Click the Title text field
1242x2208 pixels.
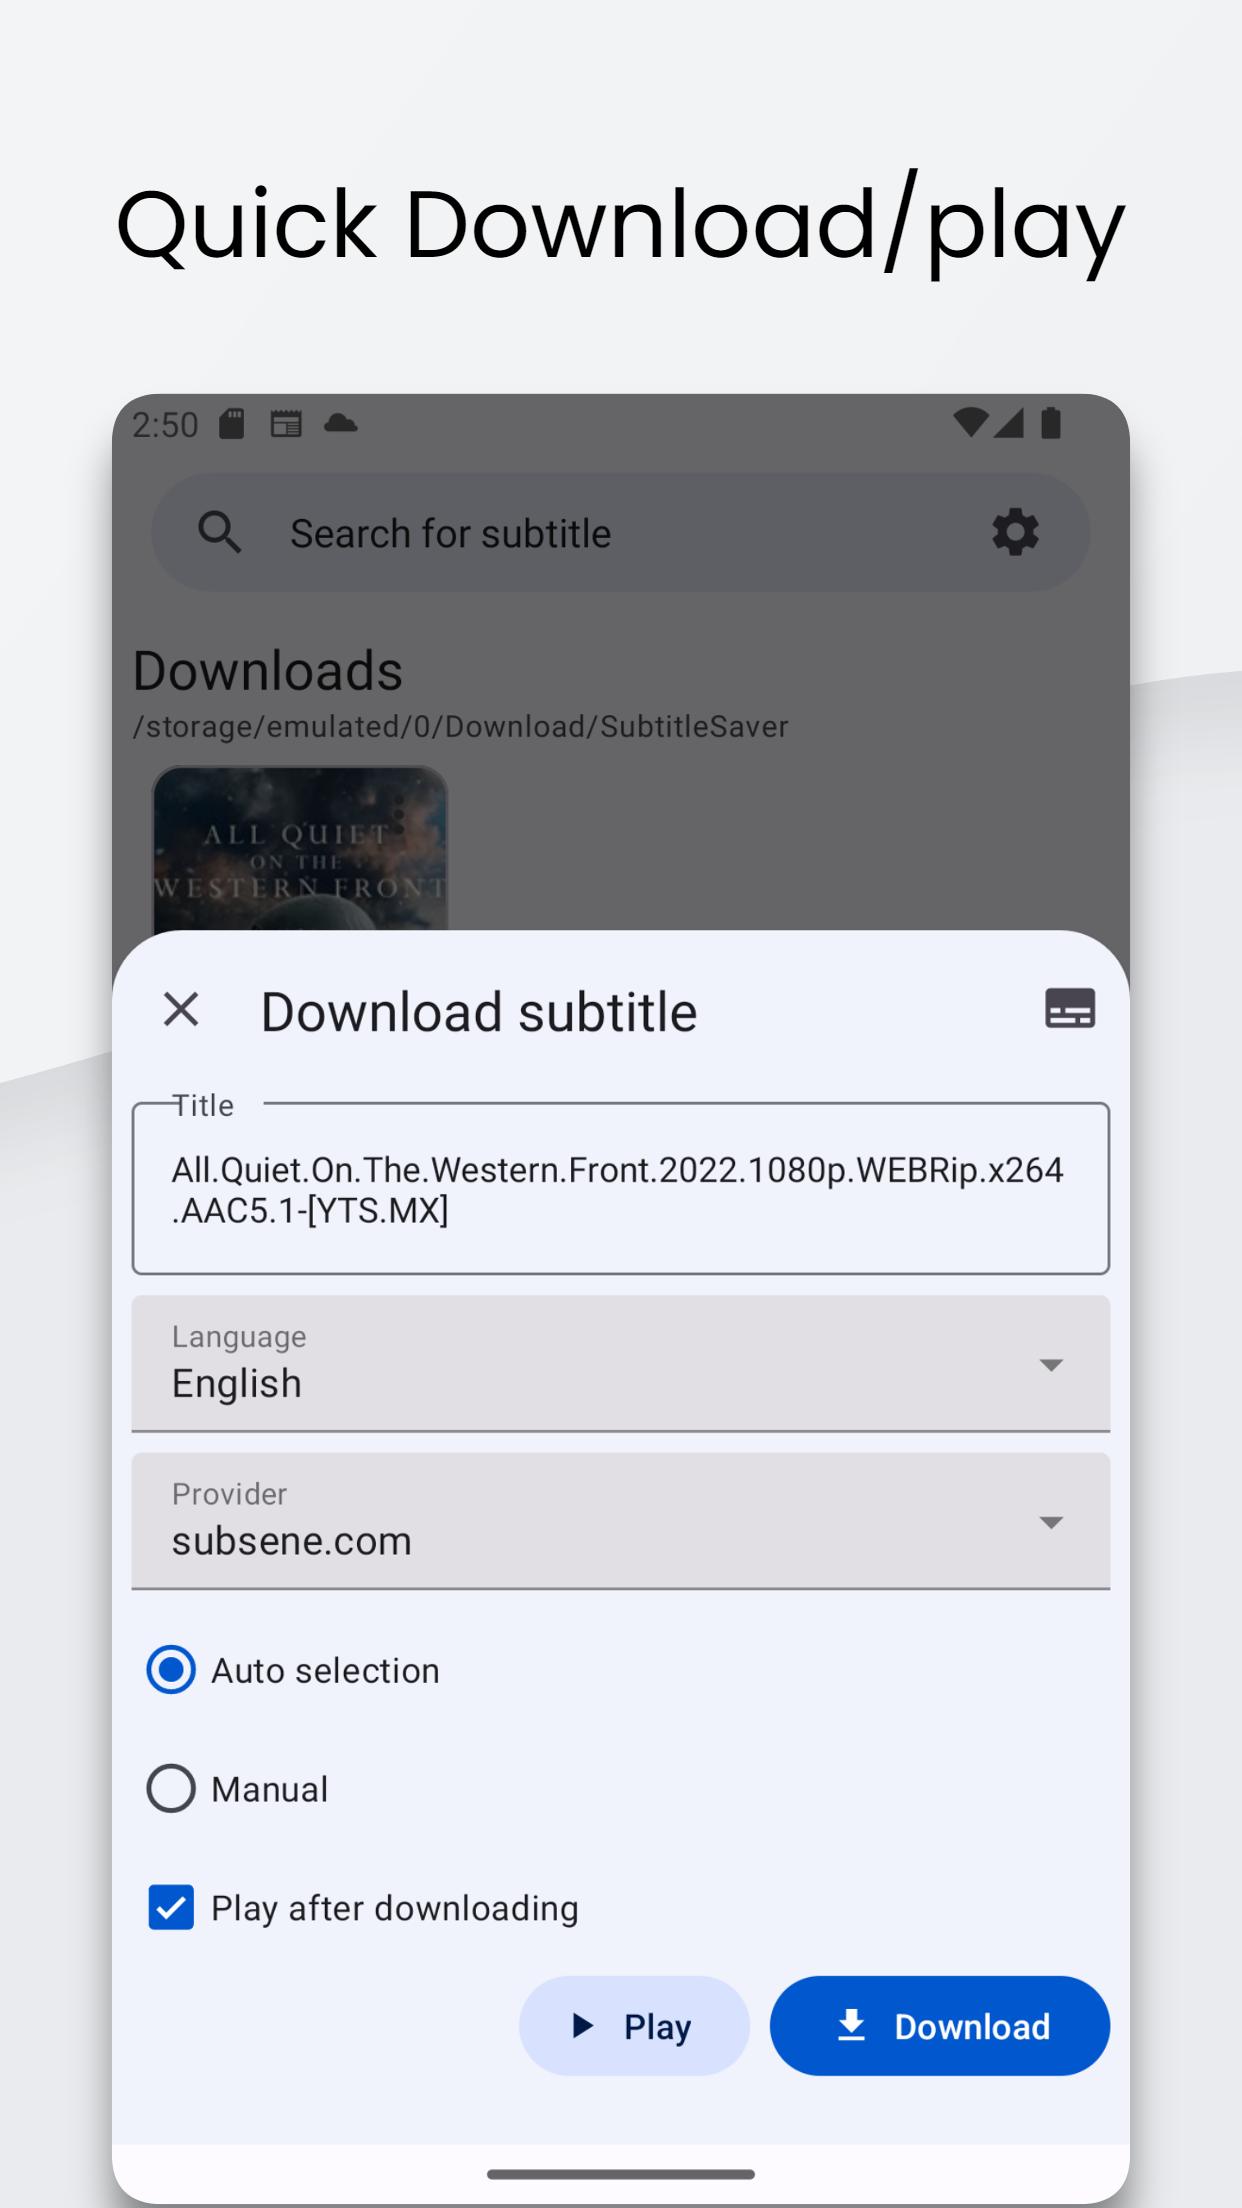click(x=620, y=1189)
